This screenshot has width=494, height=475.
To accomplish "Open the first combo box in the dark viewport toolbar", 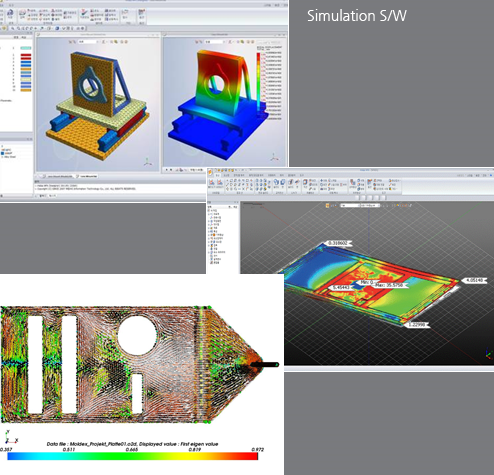I will pos(350,205).
